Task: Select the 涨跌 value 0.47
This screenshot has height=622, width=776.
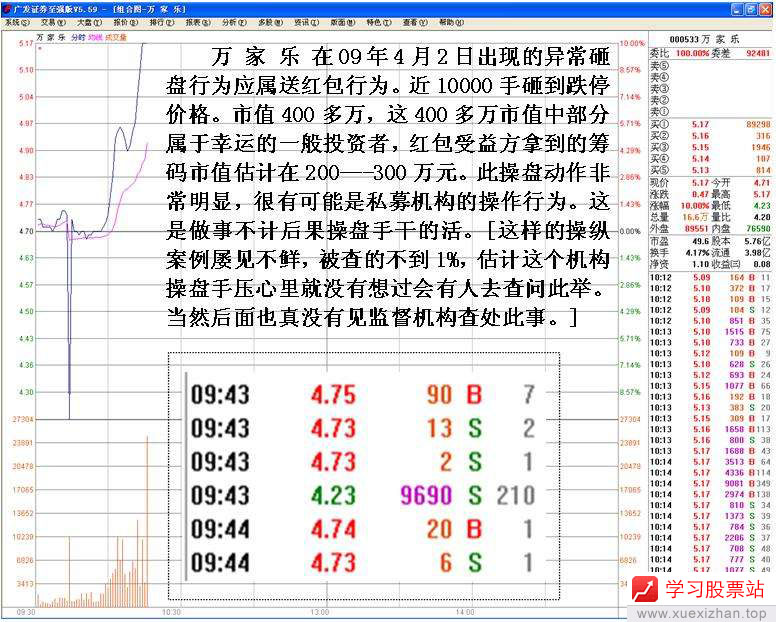Action: [x=700, y=194]
